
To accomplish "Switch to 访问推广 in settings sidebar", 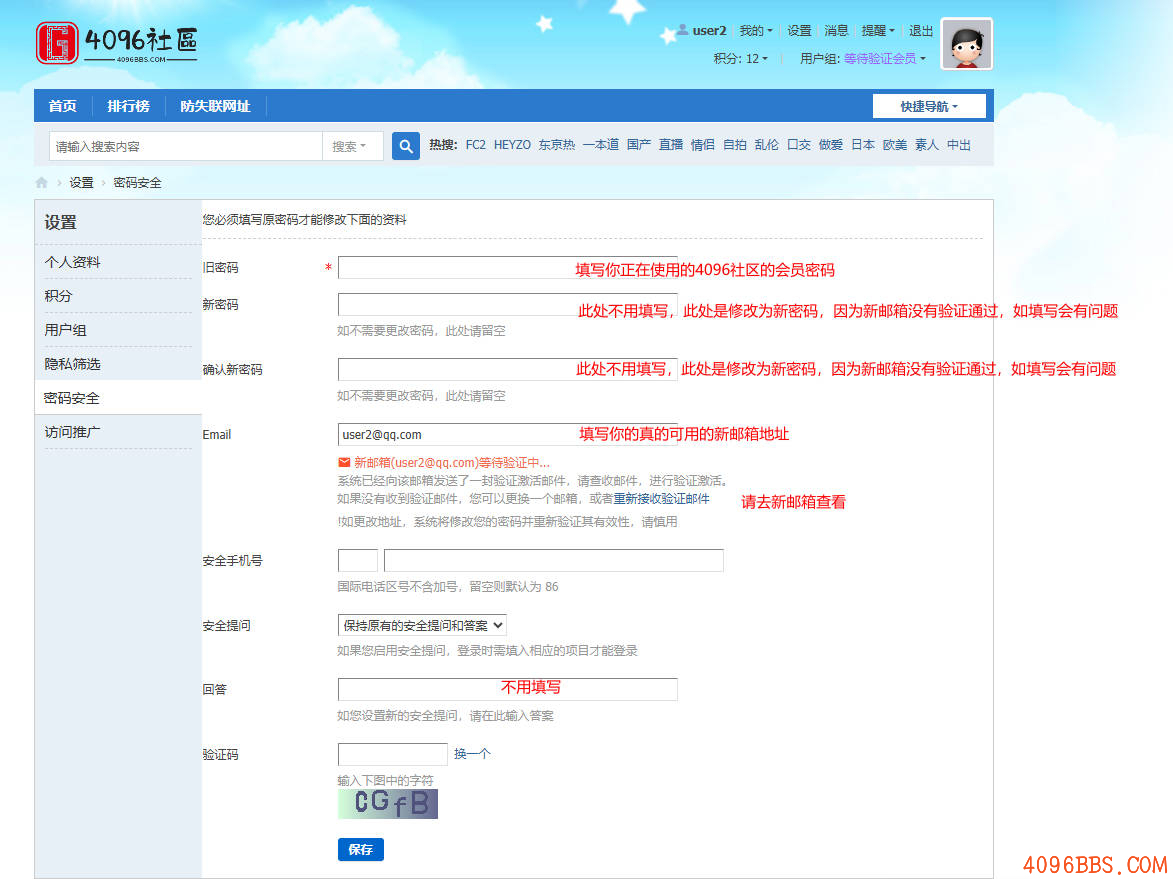I will (x=72, y=432).
